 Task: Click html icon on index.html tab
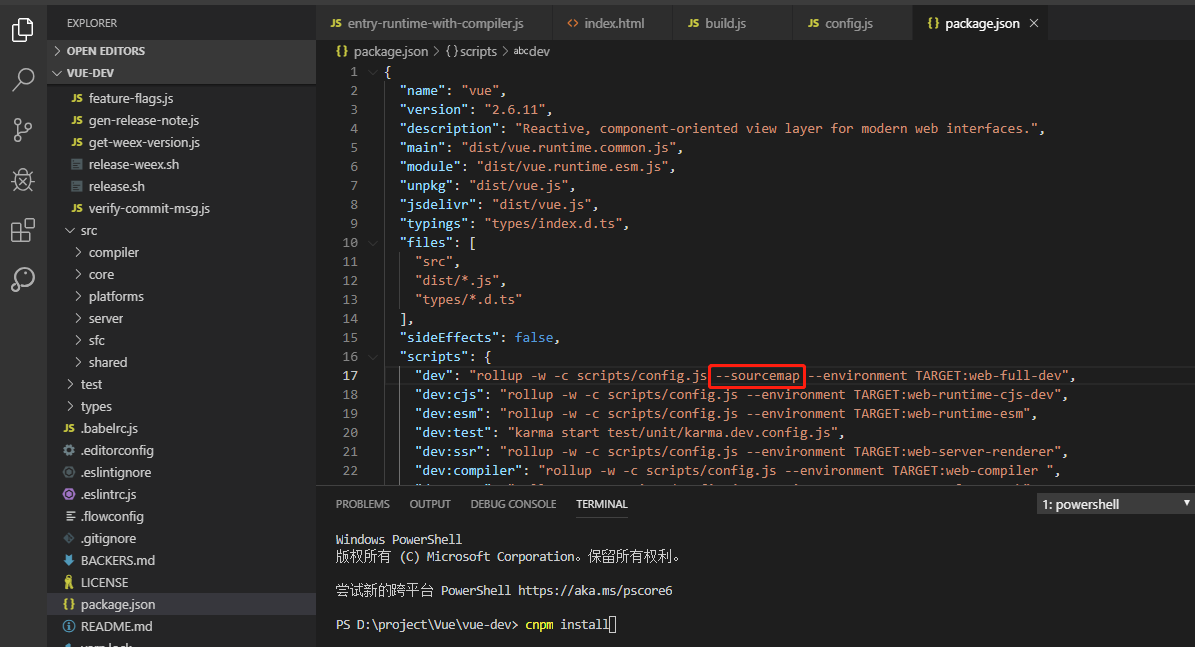[573, 24]
